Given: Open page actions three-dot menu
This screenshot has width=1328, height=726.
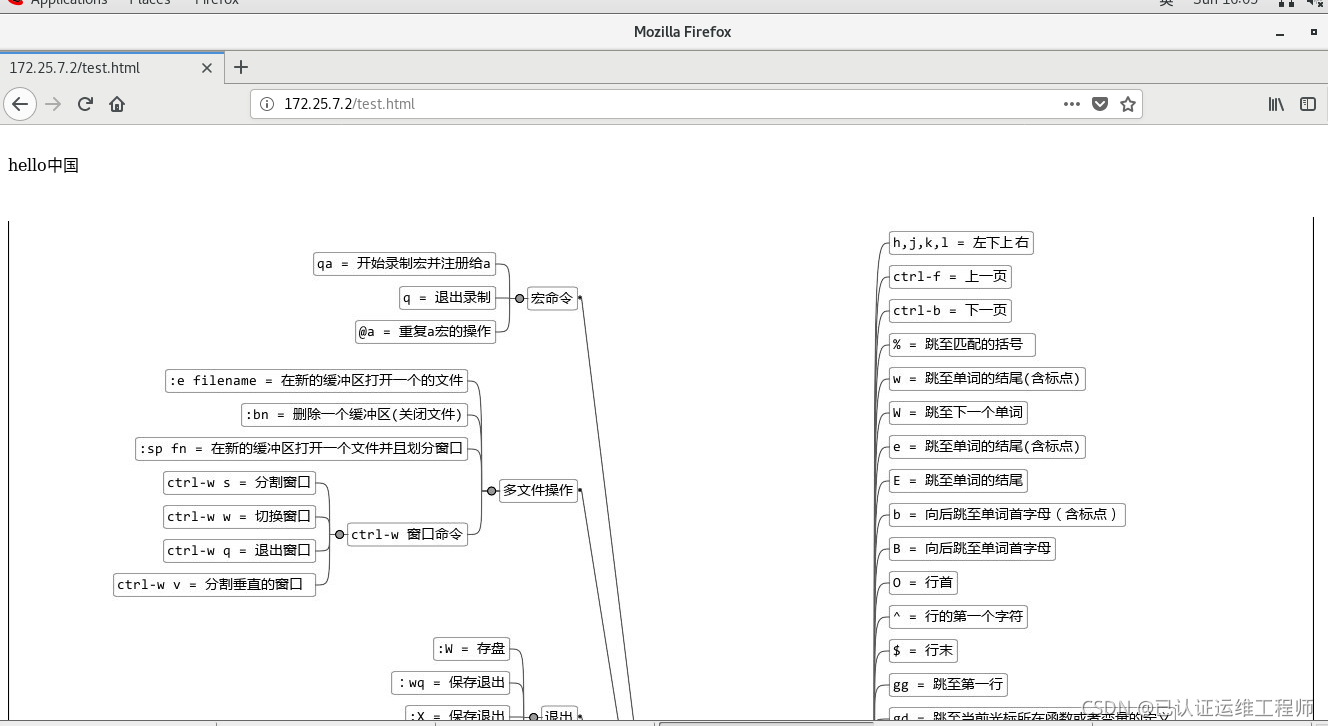Looking at the screenshot, I should coord(1072,104).
